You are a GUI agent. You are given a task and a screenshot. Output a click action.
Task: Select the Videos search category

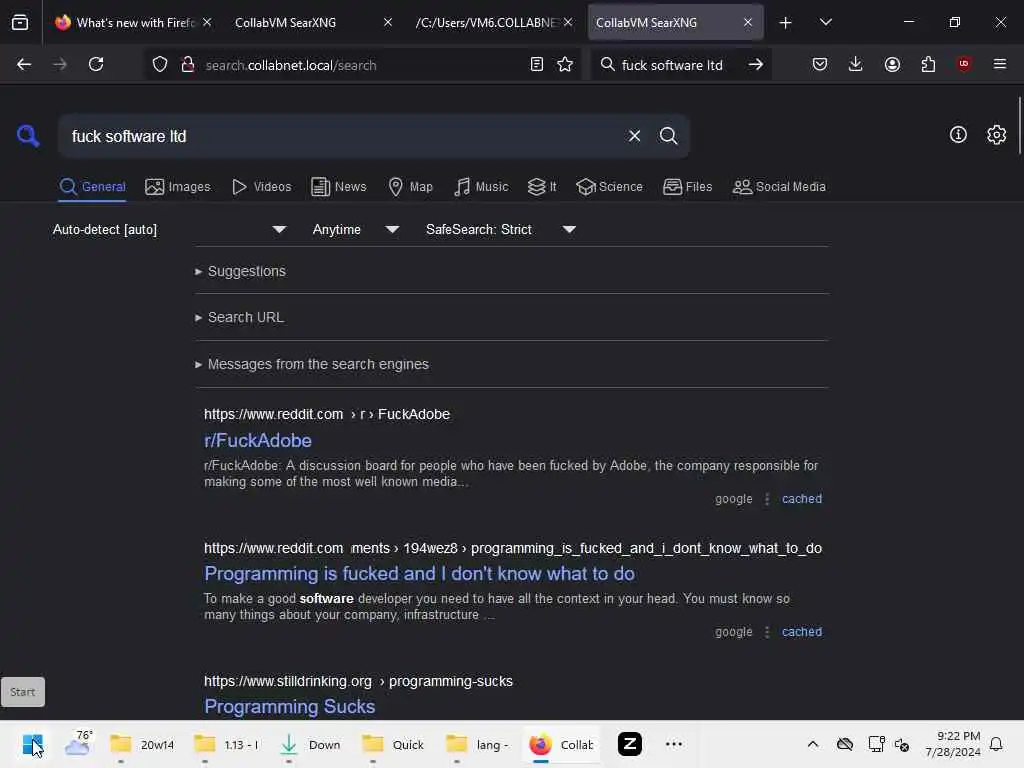click(x=261, y=187)
